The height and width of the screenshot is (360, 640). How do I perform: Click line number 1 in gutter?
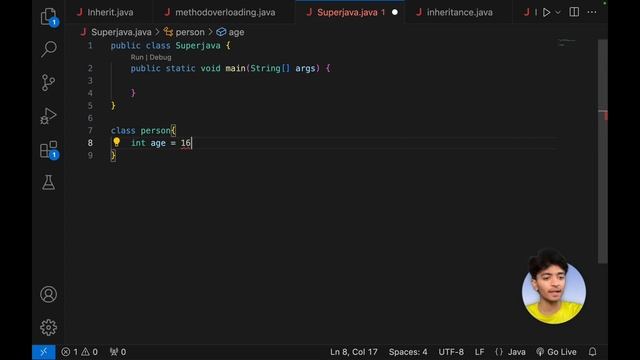[x=90, y=46]
